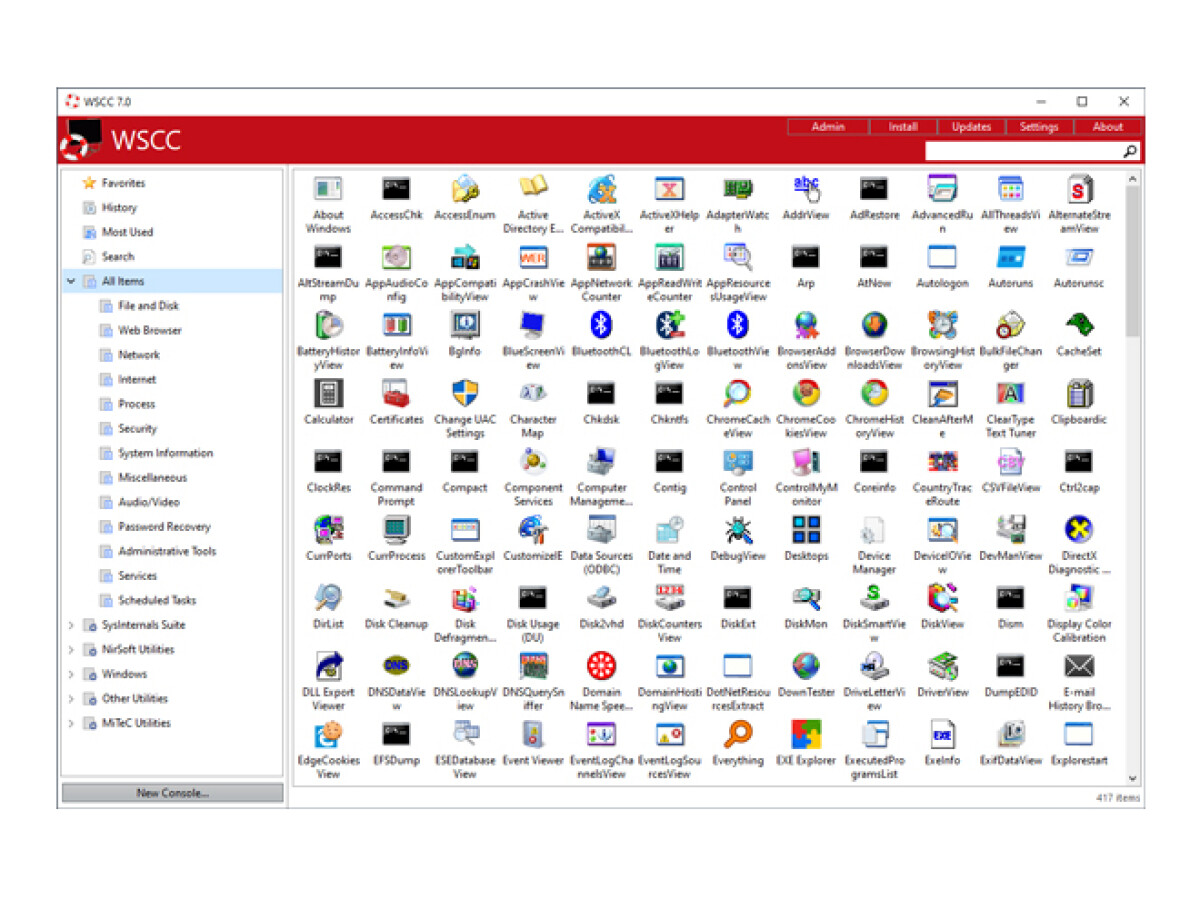Image resolution: width=1200 pixels, height=900 pixels.
Task: Open the About menu
Action: pyautogui.click(x=1107, y=127)
